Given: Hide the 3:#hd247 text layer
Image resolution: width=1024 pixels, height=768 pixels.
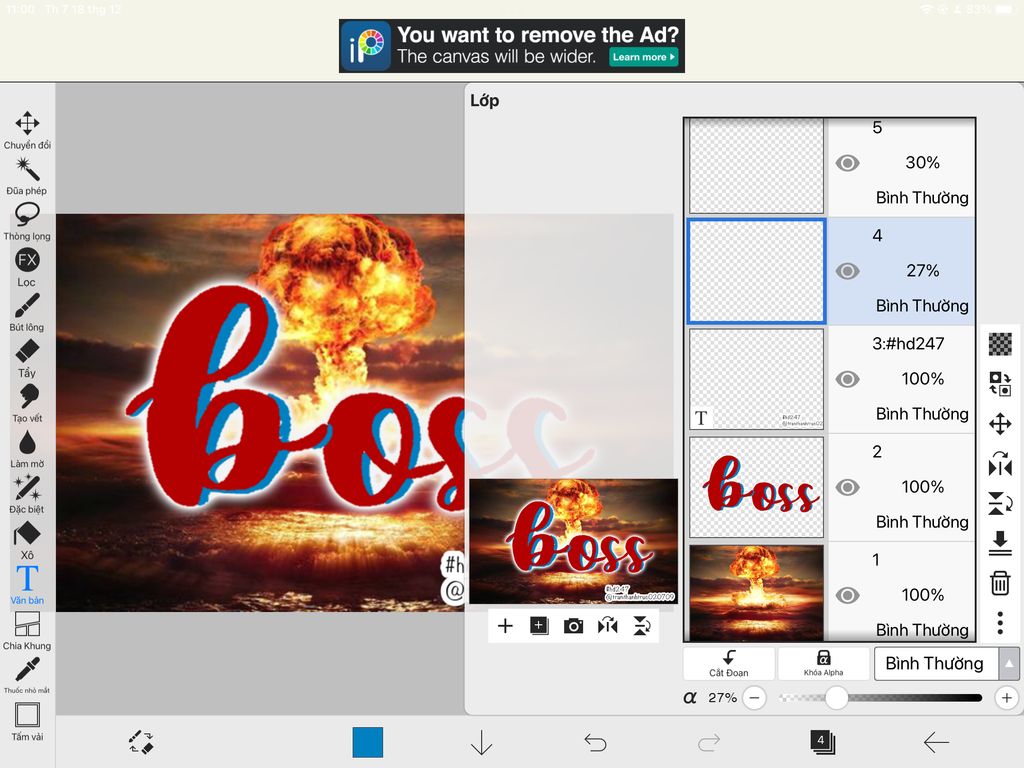Looking at the screenshot, I should [x=847, y=379].
